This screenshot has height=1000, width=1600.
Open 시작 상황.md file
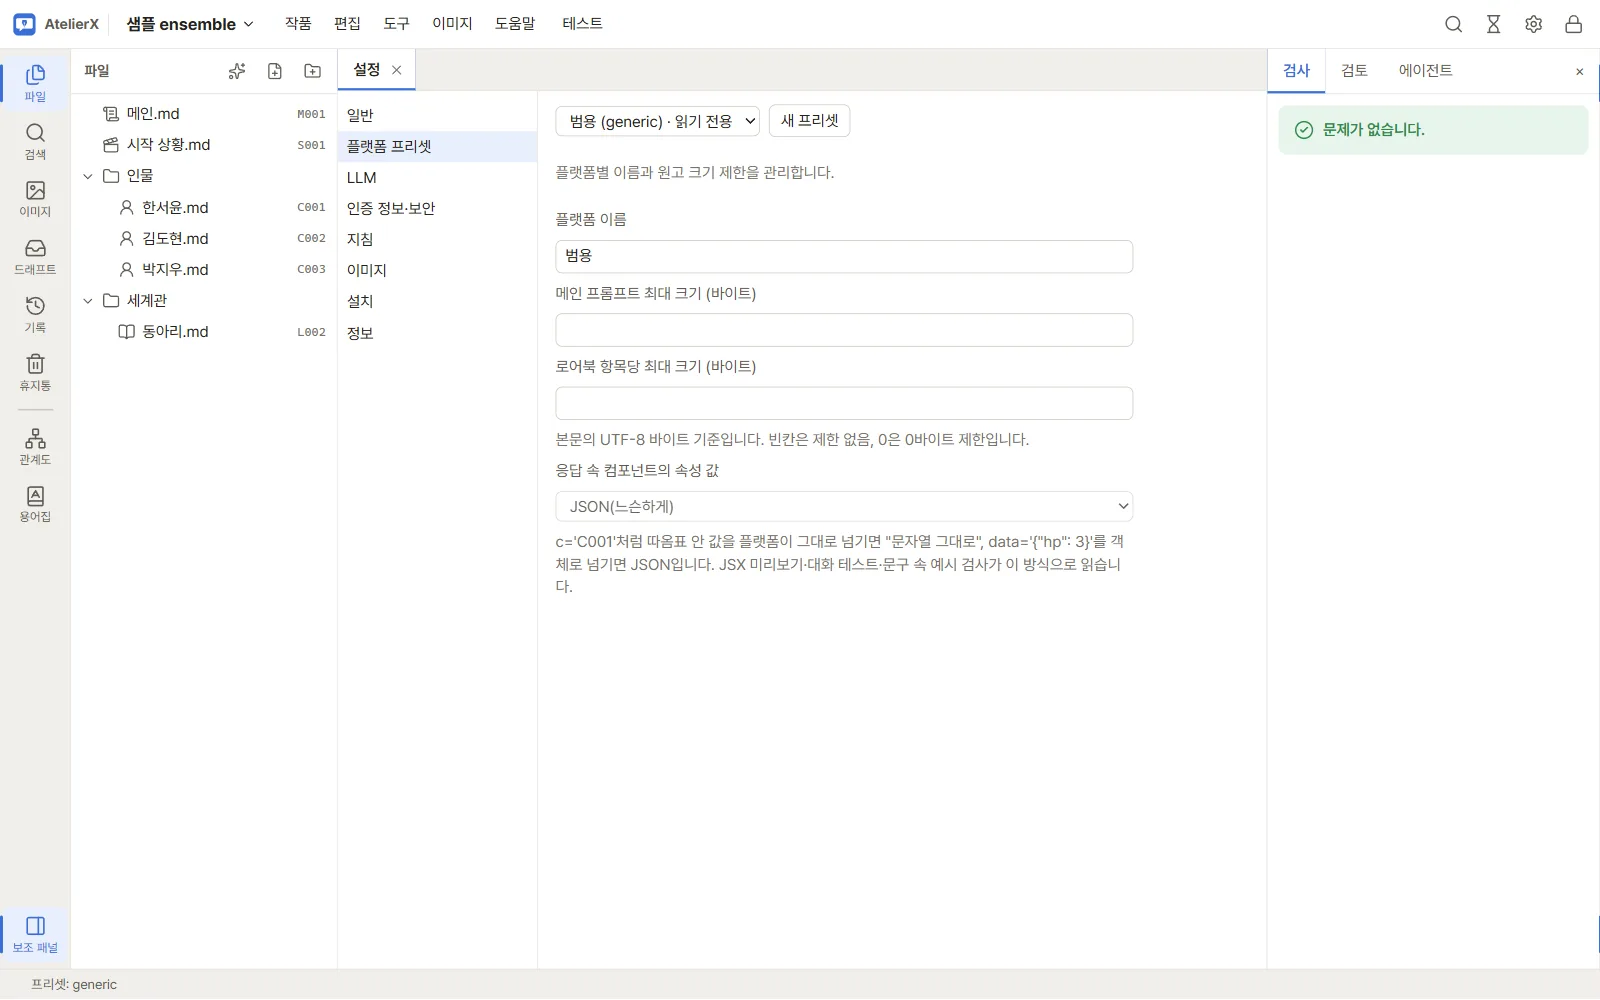(x=205, y=145)
